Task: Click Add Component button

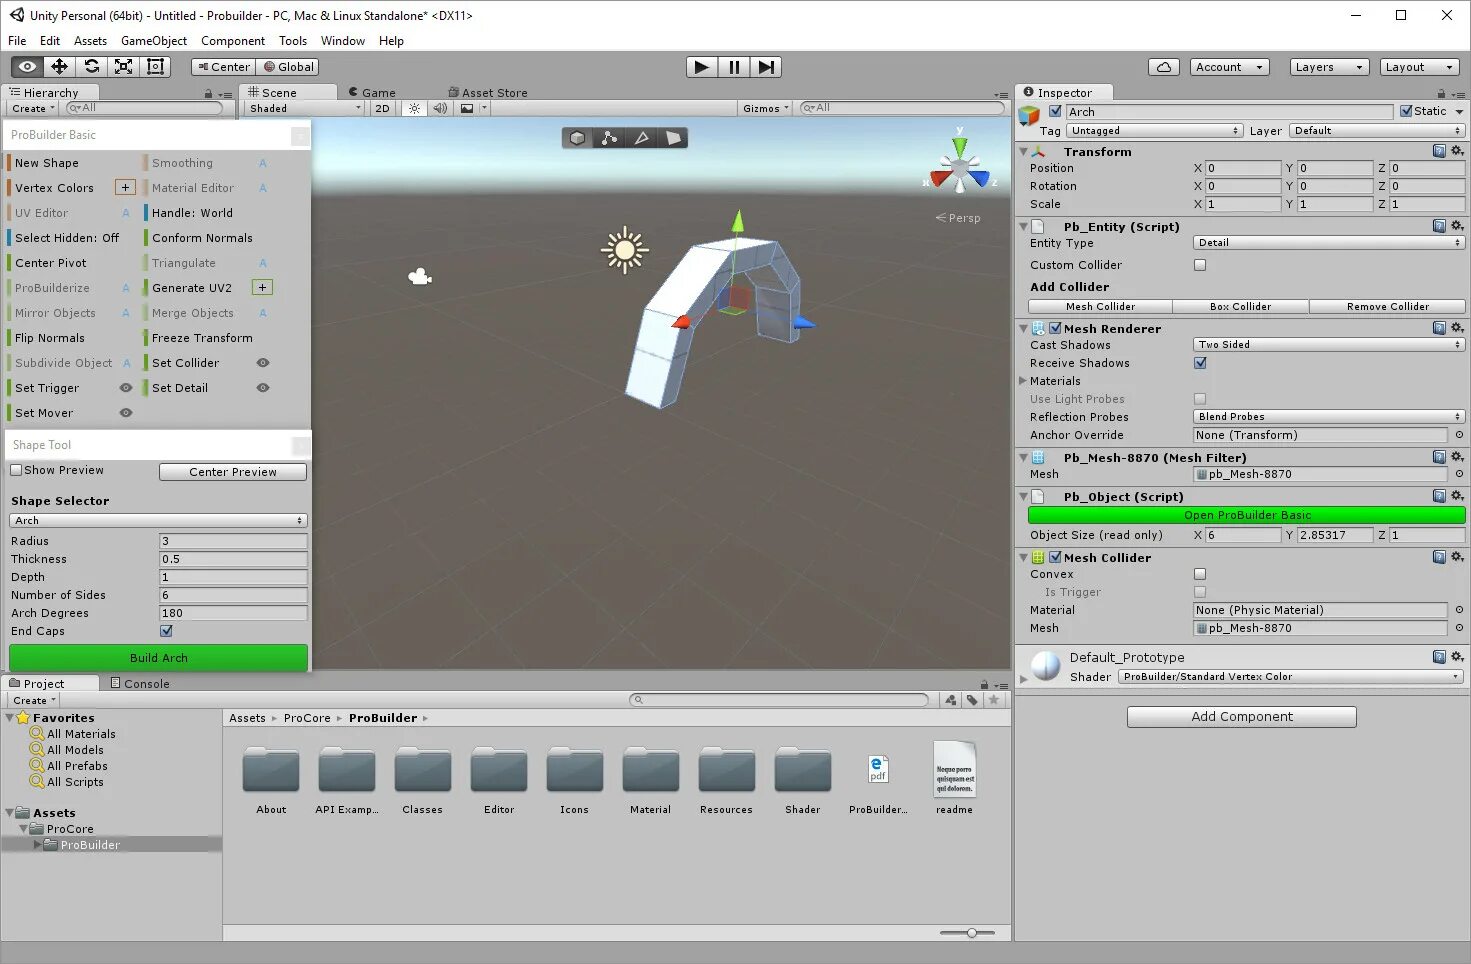Action: click(x=1242, y=717)
